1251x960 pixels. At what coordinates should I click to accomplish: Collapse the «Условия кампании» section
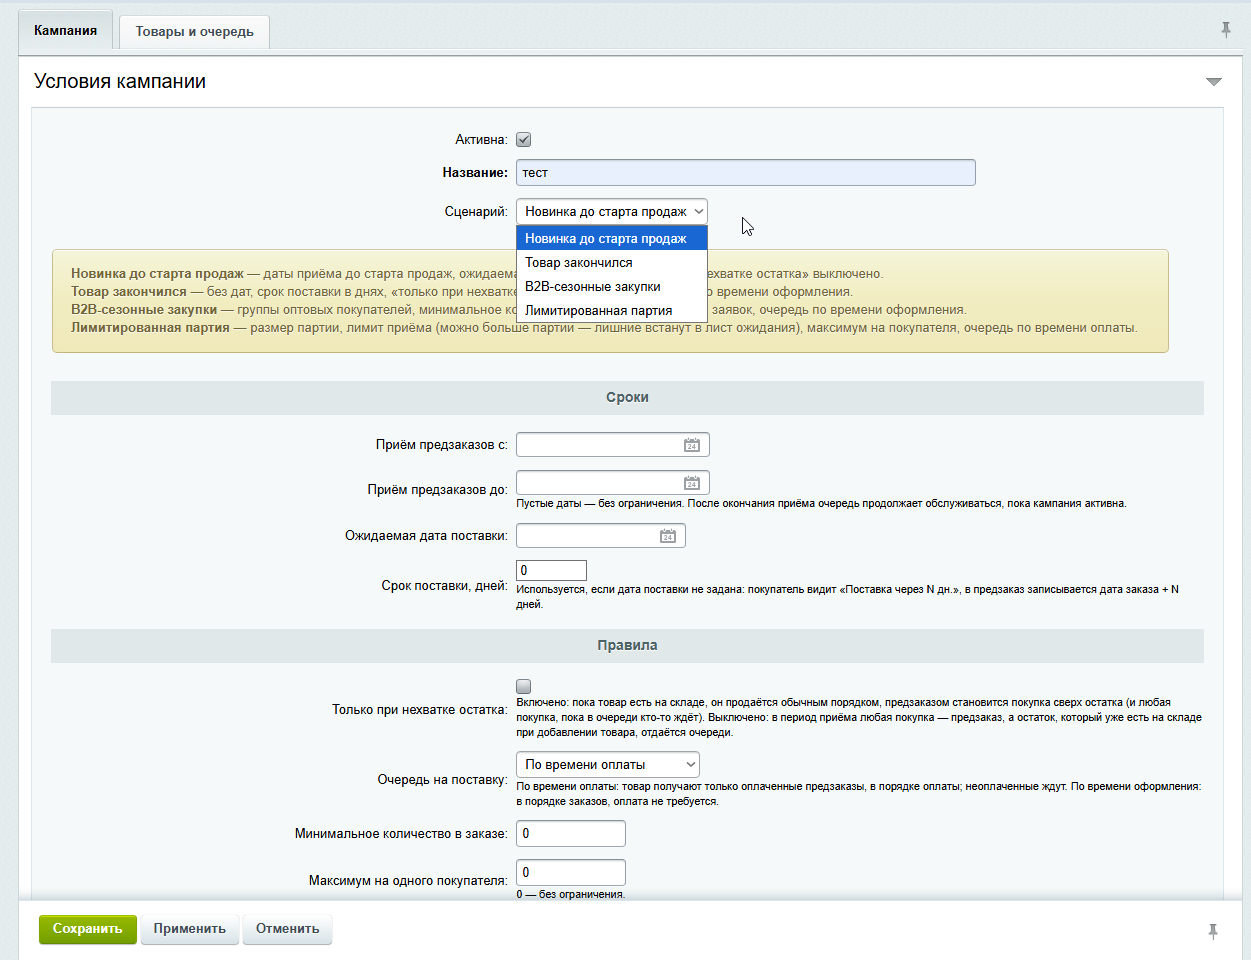[1214, 82]
